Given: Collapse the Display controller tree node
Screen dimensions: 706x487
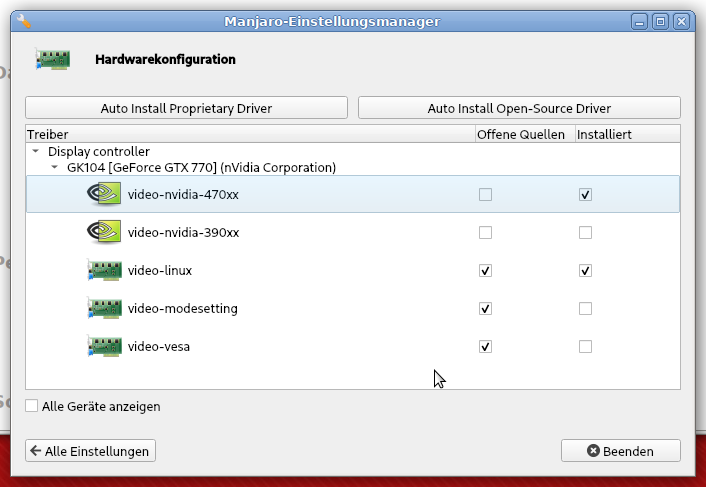Looking at the screenshot, I should click(x=36, y=151).
